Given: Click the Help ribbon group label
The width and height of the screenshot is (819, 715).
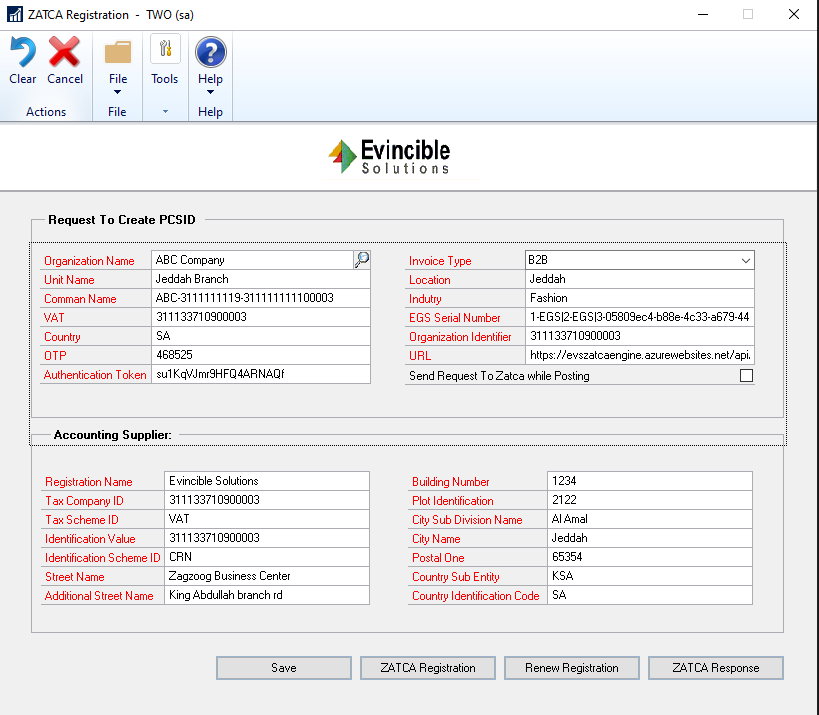Looking at the screenshot, I should pos(210,111).
